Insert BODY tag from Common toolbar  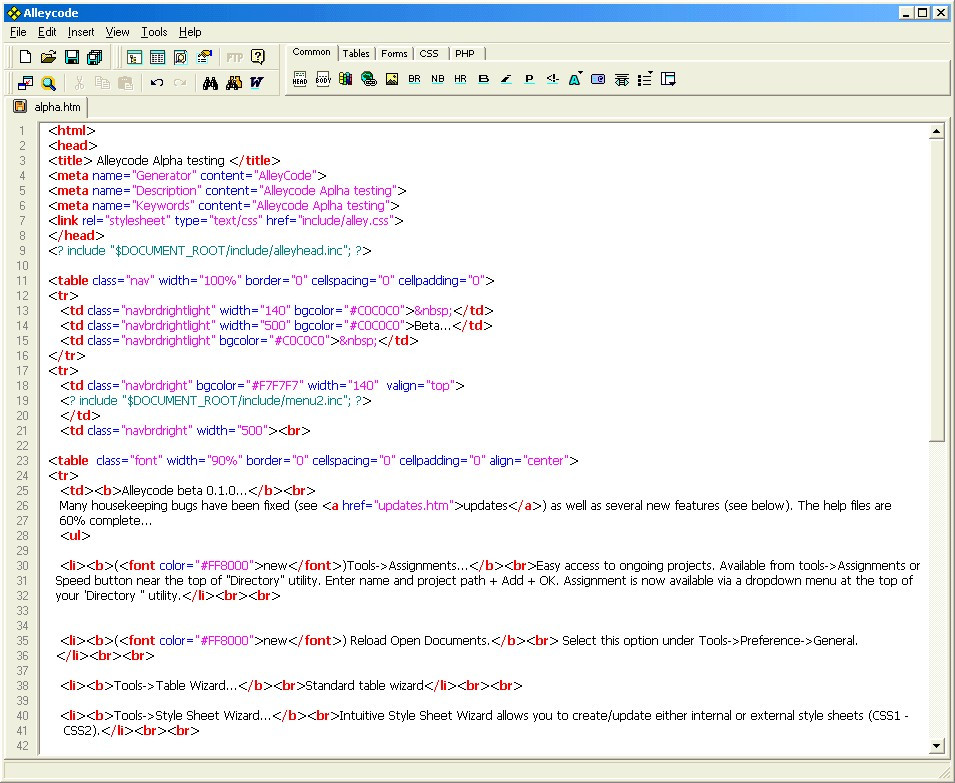(323, 79)
